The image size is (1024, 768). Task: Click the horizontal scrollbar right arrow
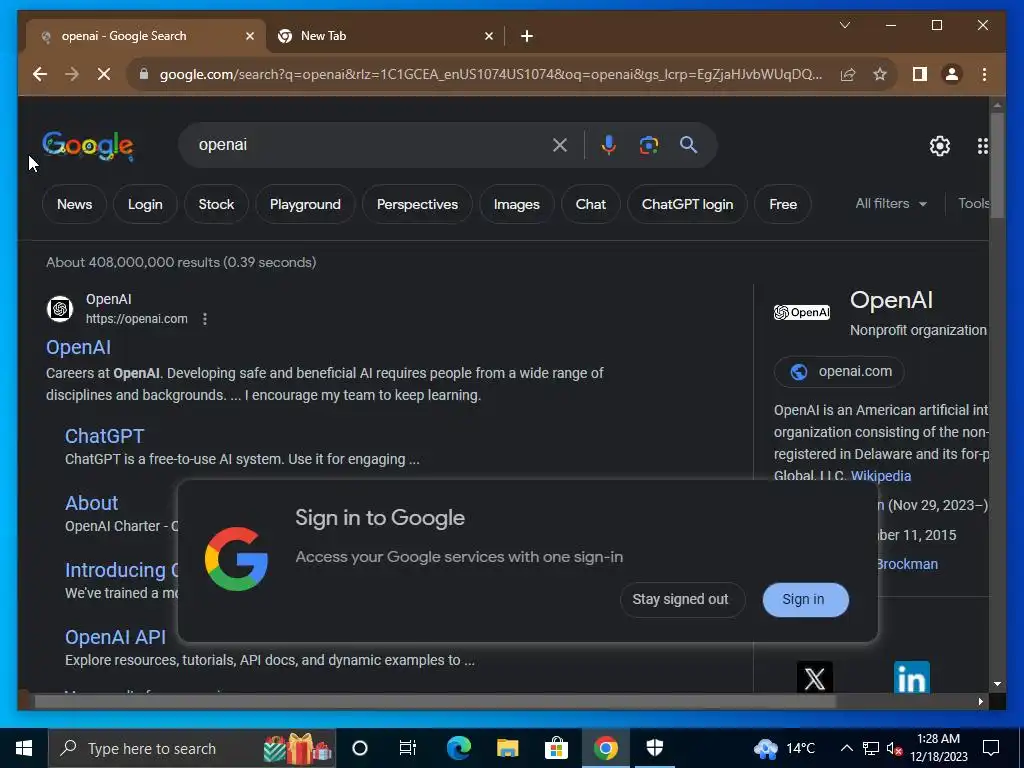(x=980, y=701)
